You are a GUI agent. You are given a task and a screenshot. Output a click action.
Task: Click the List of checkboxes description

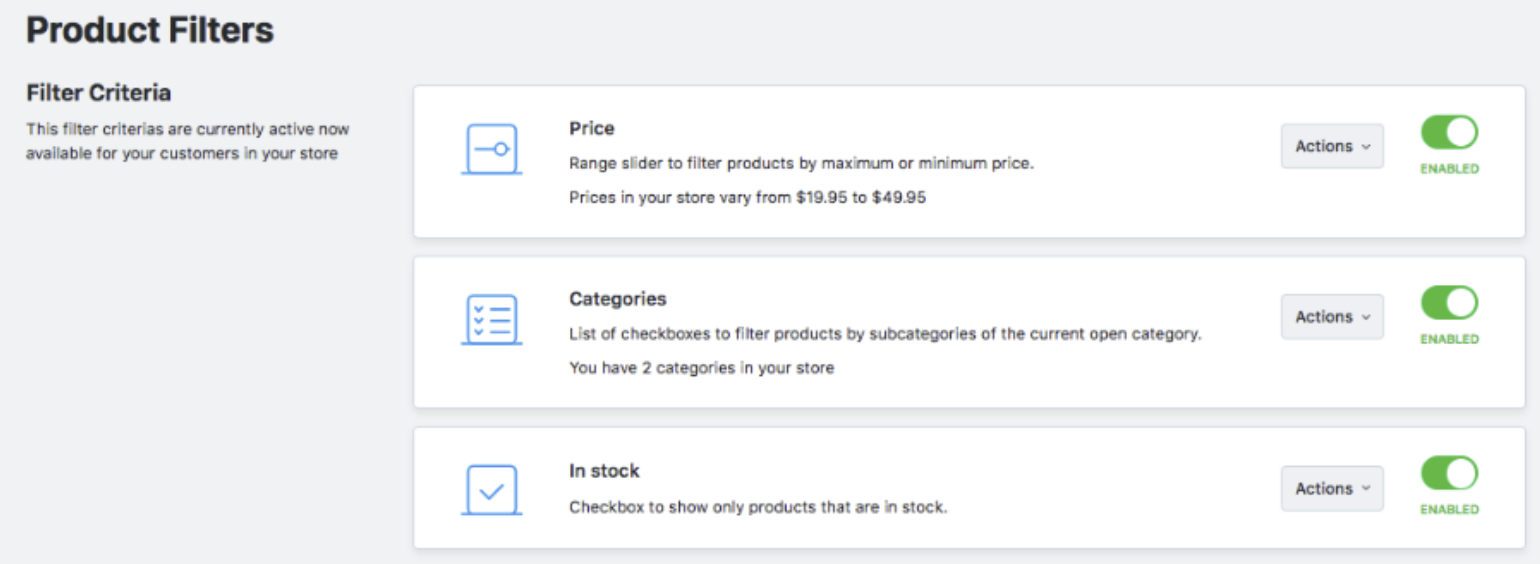(x=885, y=334)
